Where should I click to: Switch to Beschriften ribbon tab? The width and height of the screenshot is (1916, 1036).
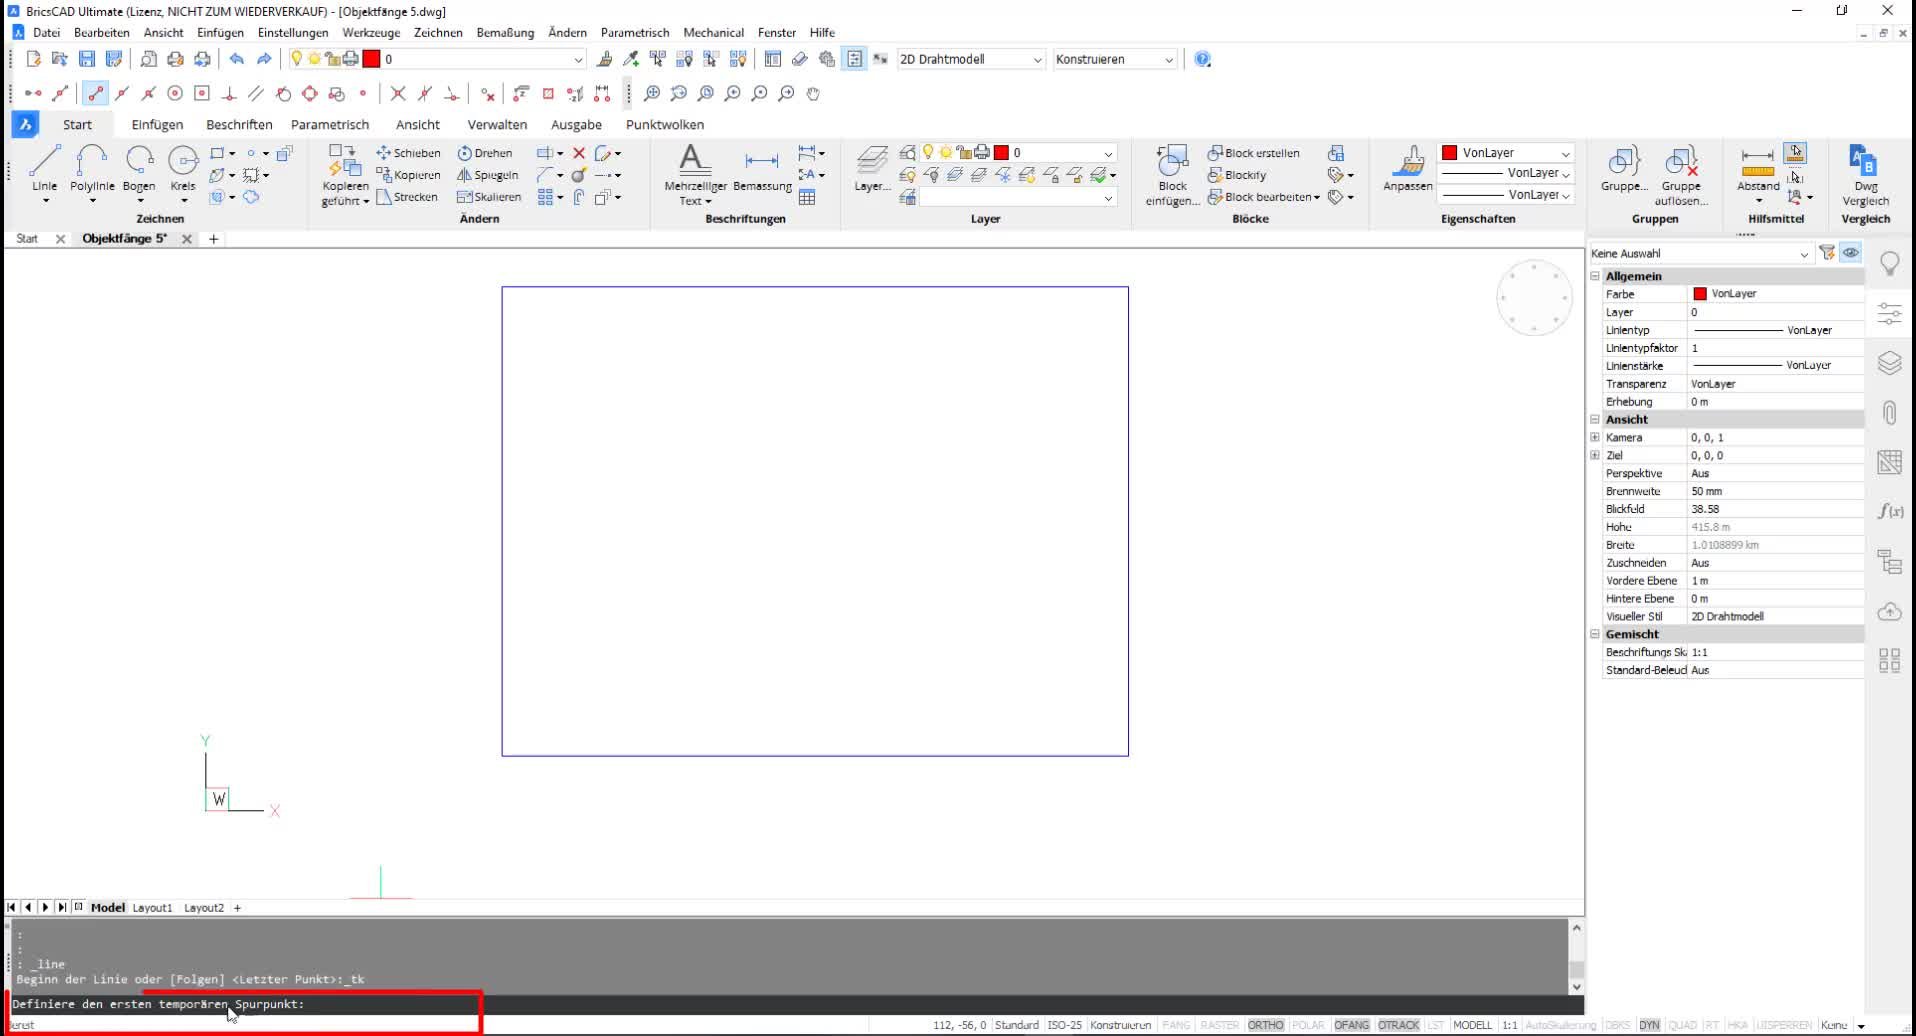click(x=239, y=125)
